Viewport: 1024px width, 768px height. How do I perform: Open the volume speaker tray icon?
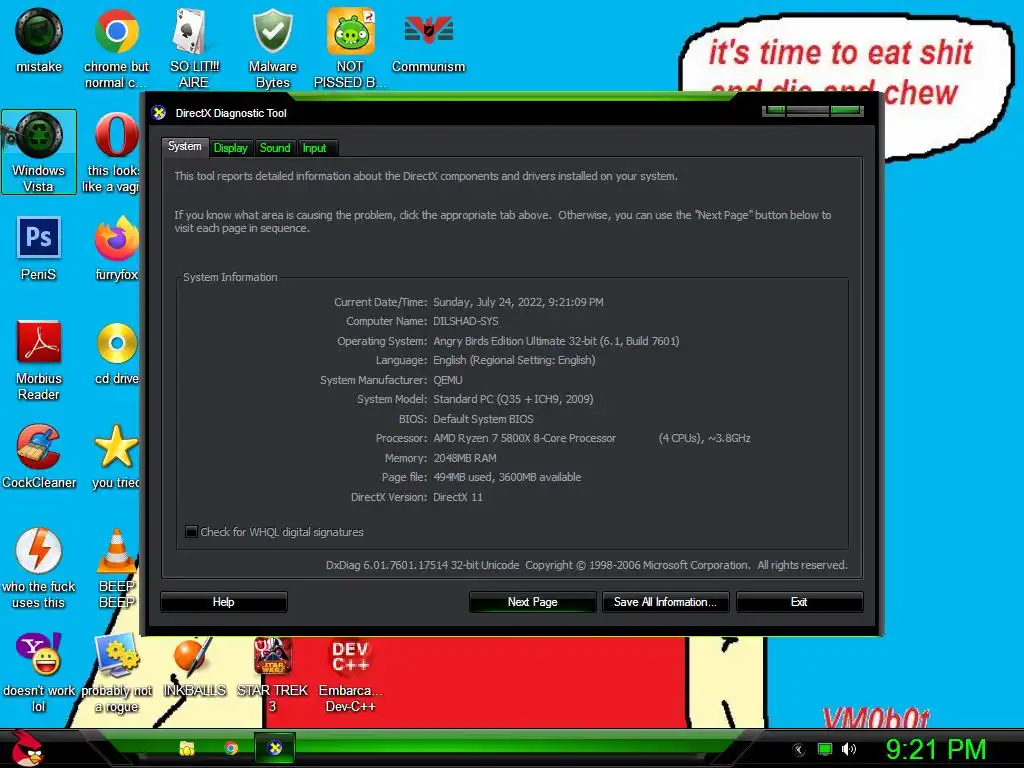pyautogui.click(x=848, y=749)
